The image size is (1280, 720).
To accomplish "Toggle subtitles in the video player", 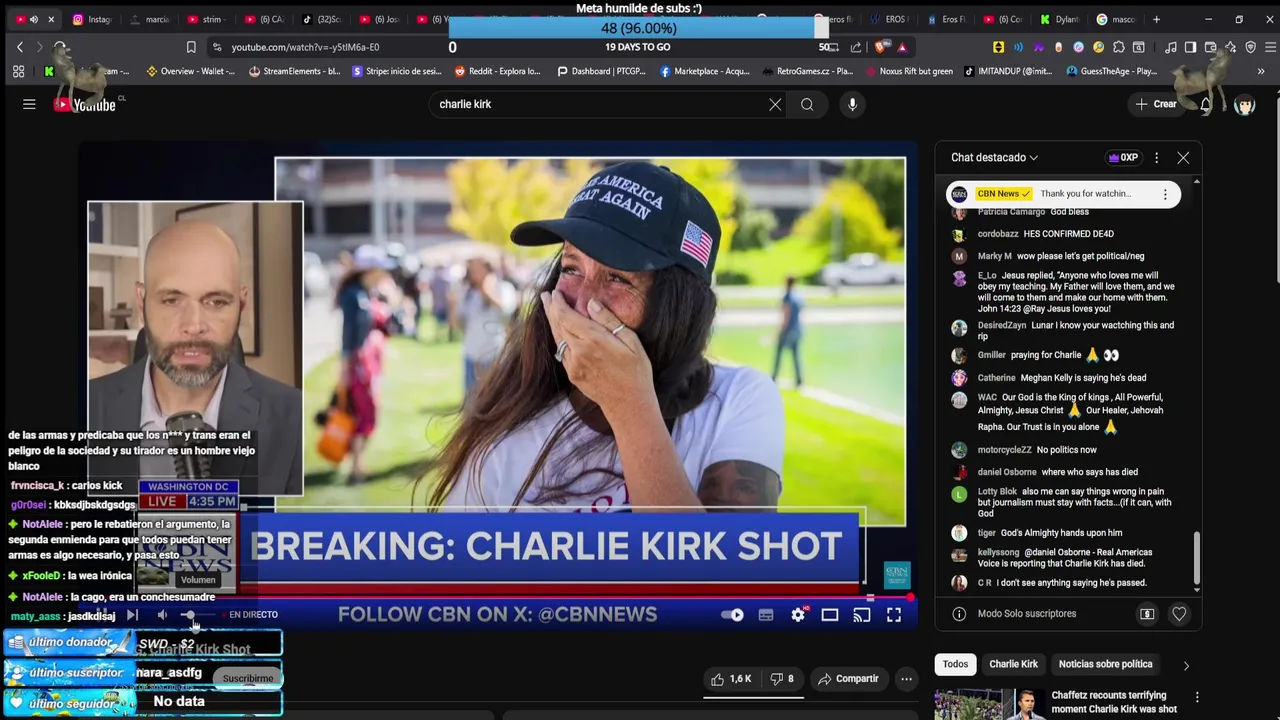I will pos(766,615).
